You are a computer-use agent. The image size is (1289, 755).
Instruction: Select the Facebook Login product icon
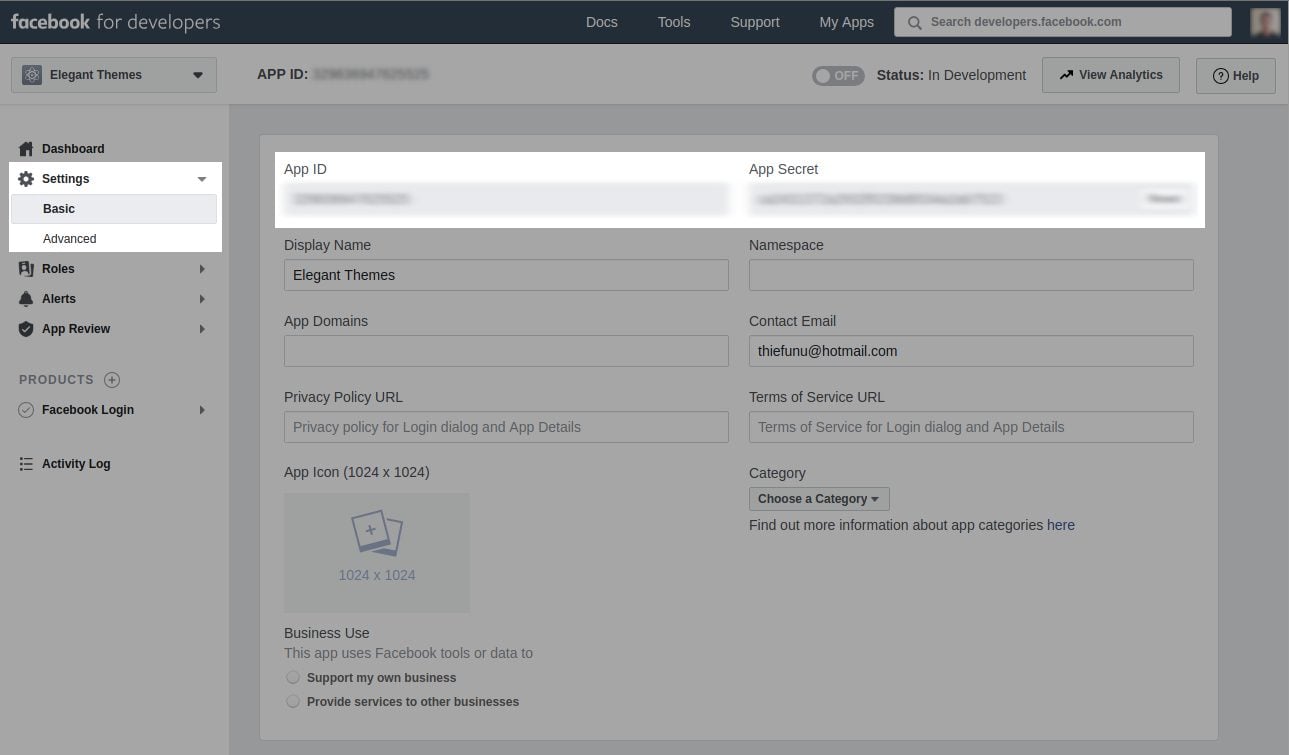(x=27, y=409)
